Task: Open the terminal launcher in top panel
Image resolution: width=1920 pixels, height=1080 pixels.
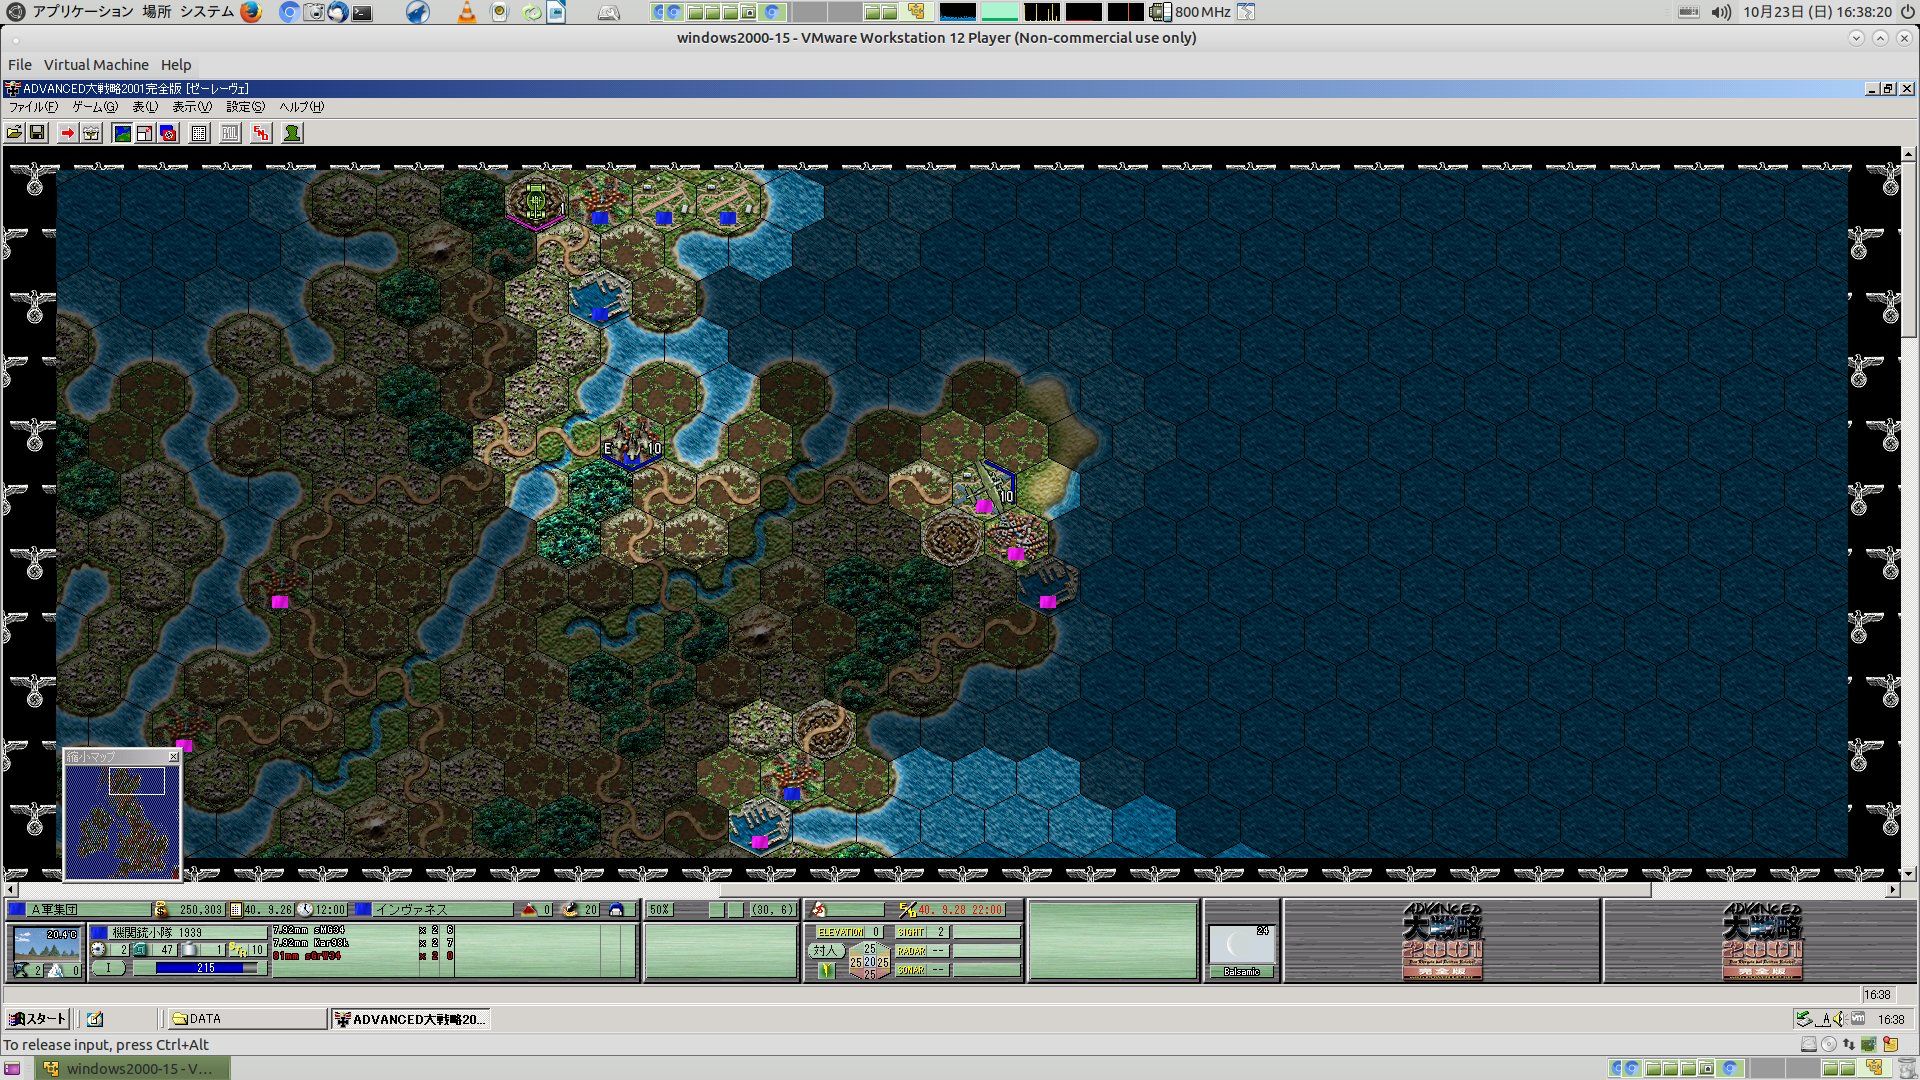Action: click(362, 12)
